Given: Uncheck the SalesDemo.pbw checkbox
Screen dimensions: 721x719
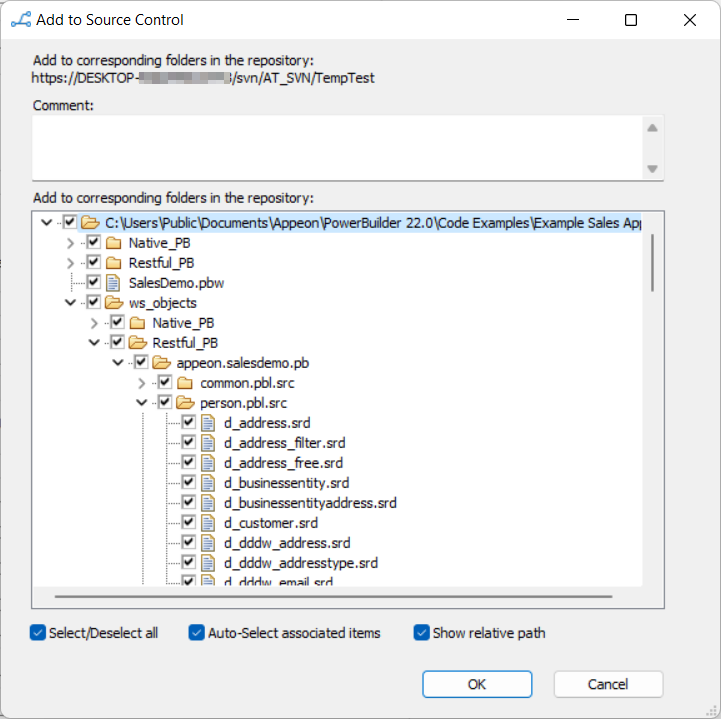Looking at the screenshot, I should coord(93,282).
